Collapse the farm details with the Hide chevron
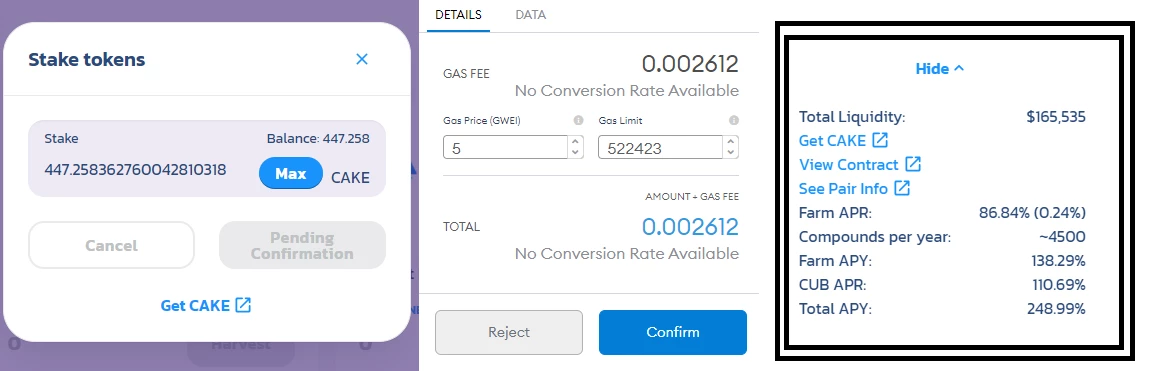Image resolution: width=1161 pixels, height=371 pixels. click(x=959, y=68)
